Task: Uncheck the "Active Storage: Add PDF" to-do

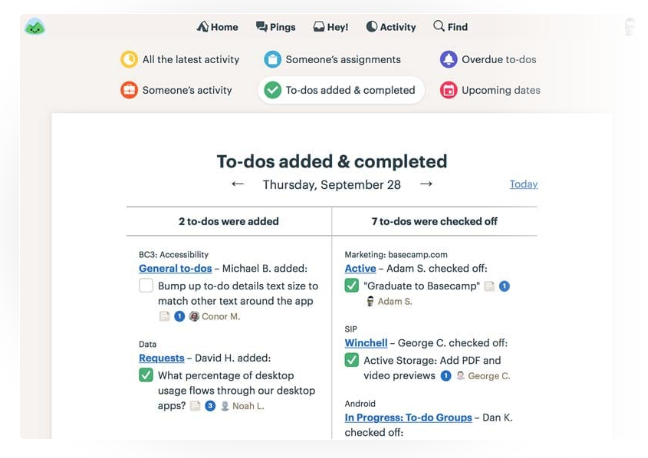Action: coord(352,360)
